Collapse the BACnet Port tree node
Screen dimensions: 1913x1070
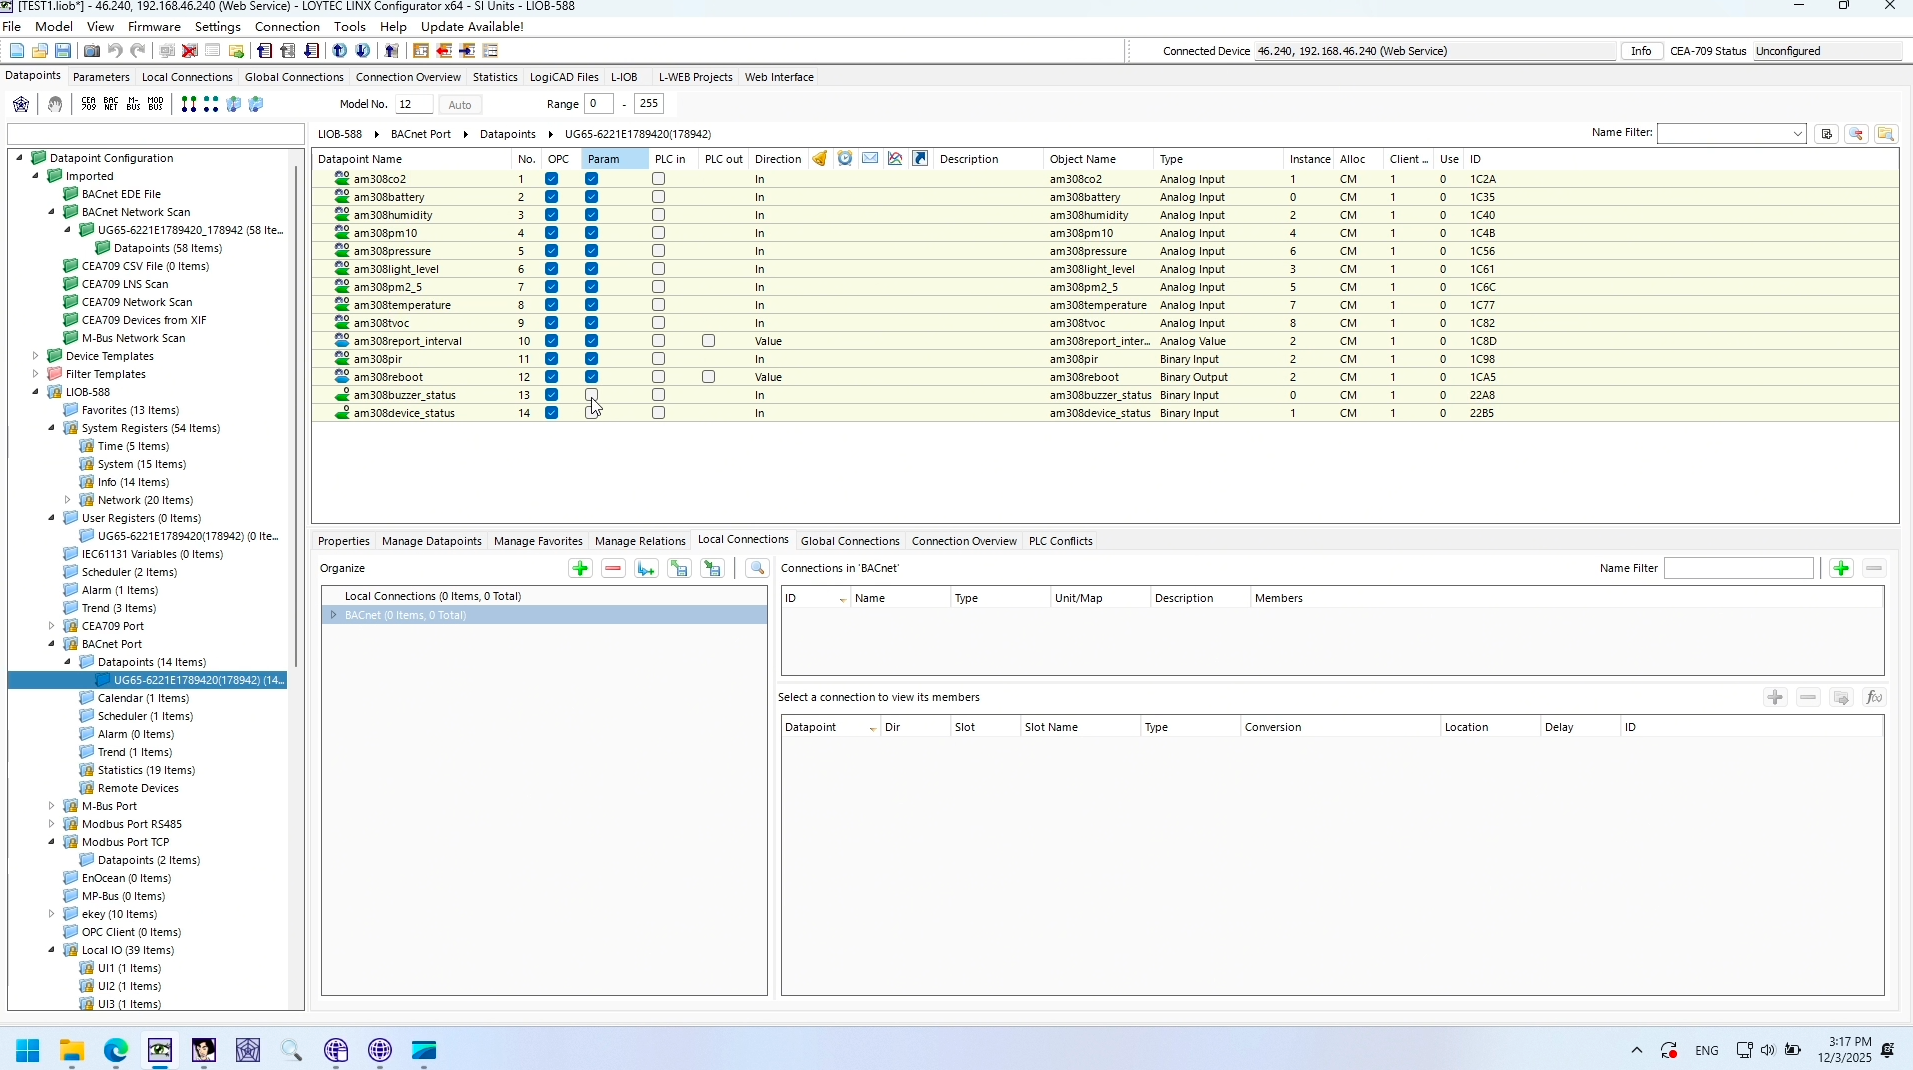point(52,644)
